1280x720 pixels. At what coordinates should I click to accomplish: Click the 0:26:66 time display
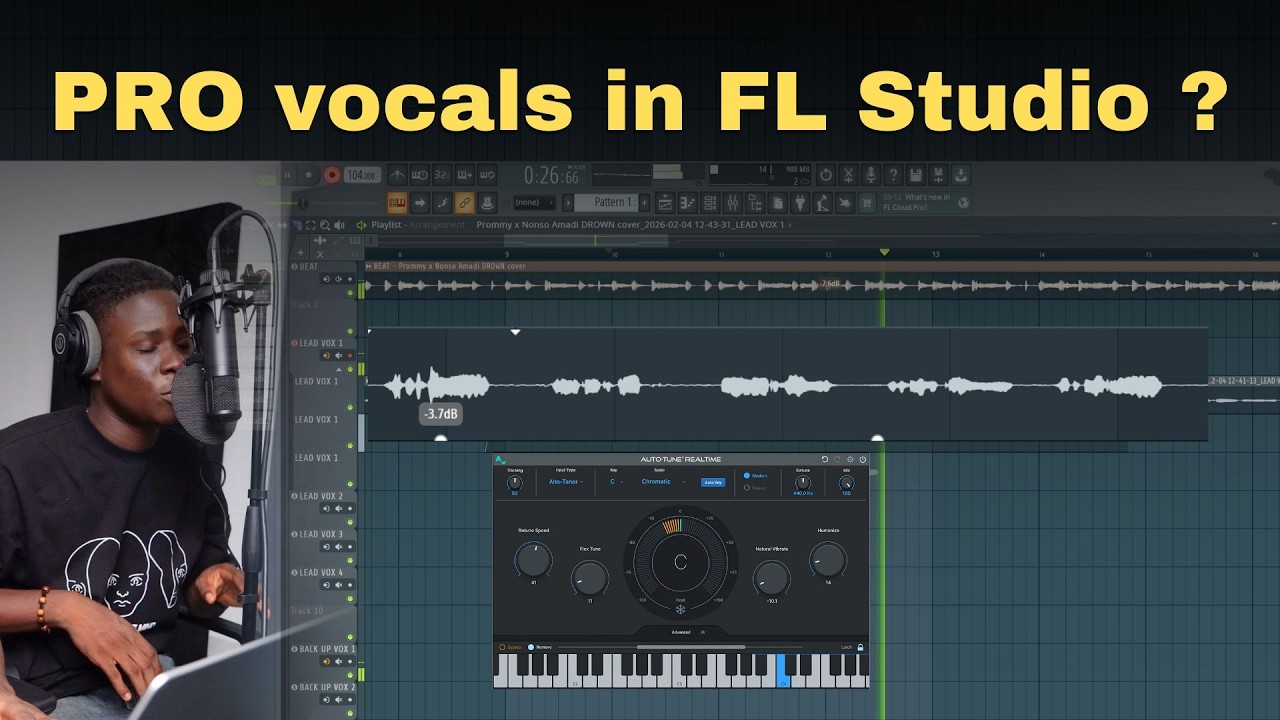click(x=553, y=175)
